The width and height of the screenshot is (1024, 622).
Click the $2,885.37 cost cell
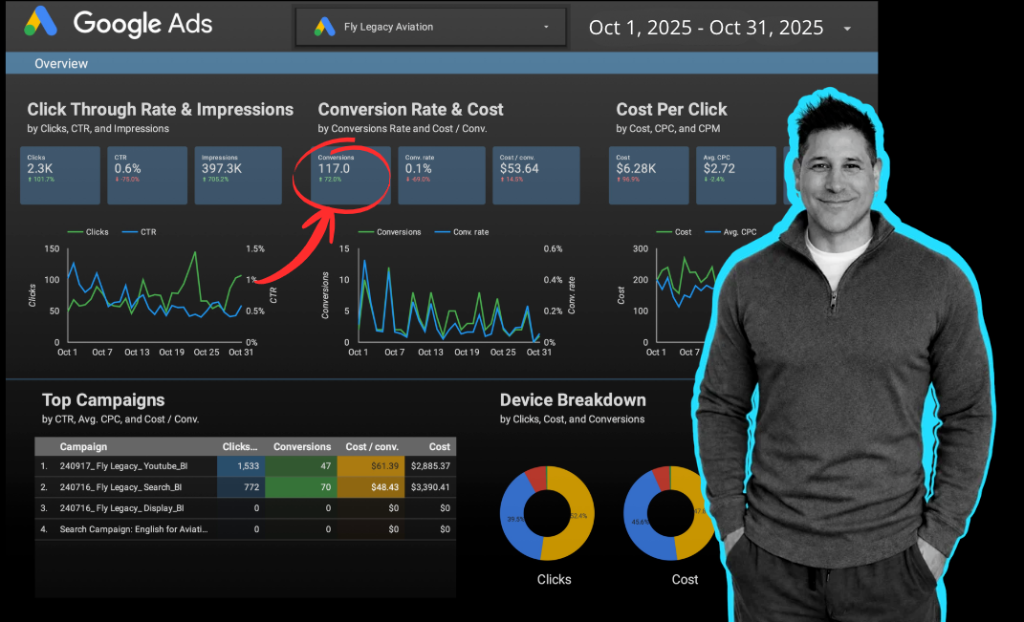(430, 466)
